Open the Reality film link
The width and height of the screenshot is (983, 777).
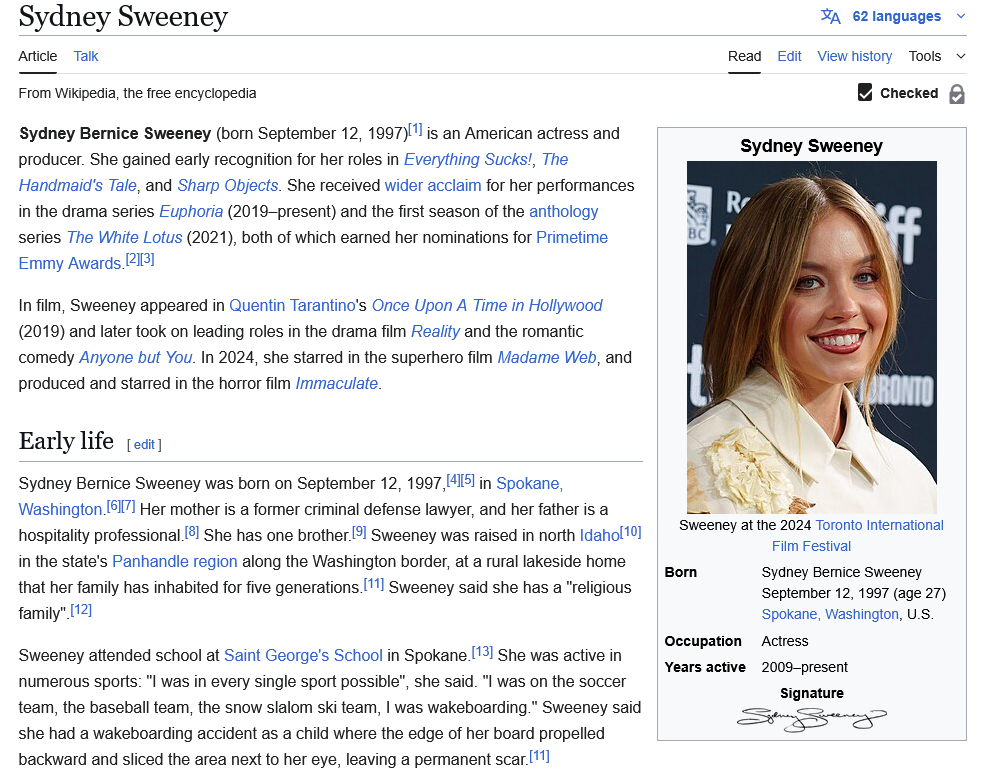click(x=435, y=331)
